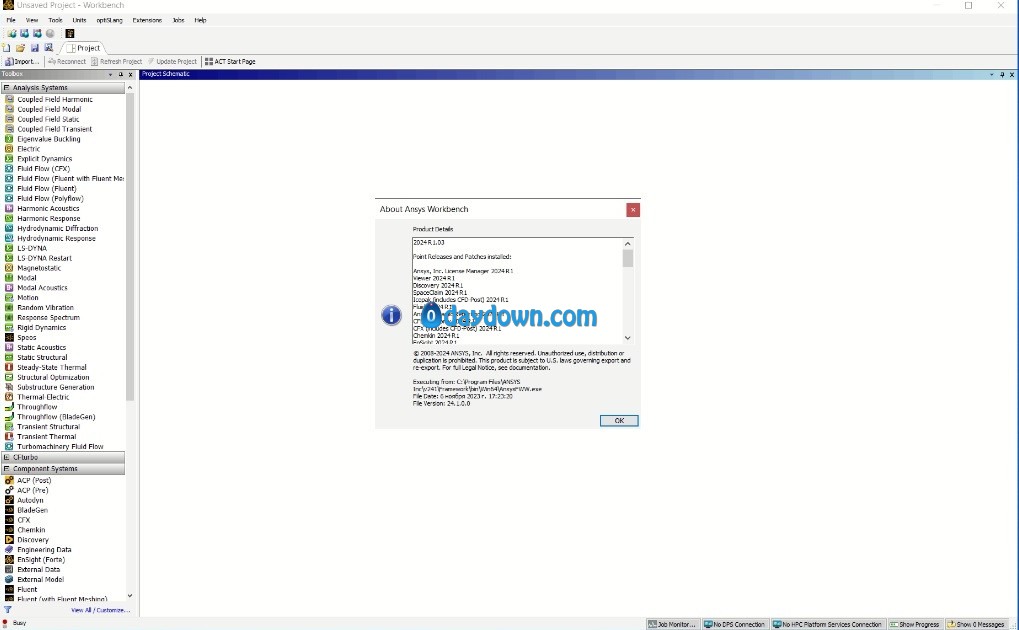Select the Steady-State Thermal icon
Image resolution: width=1019 pixels, height=630 pixels.
9,367
